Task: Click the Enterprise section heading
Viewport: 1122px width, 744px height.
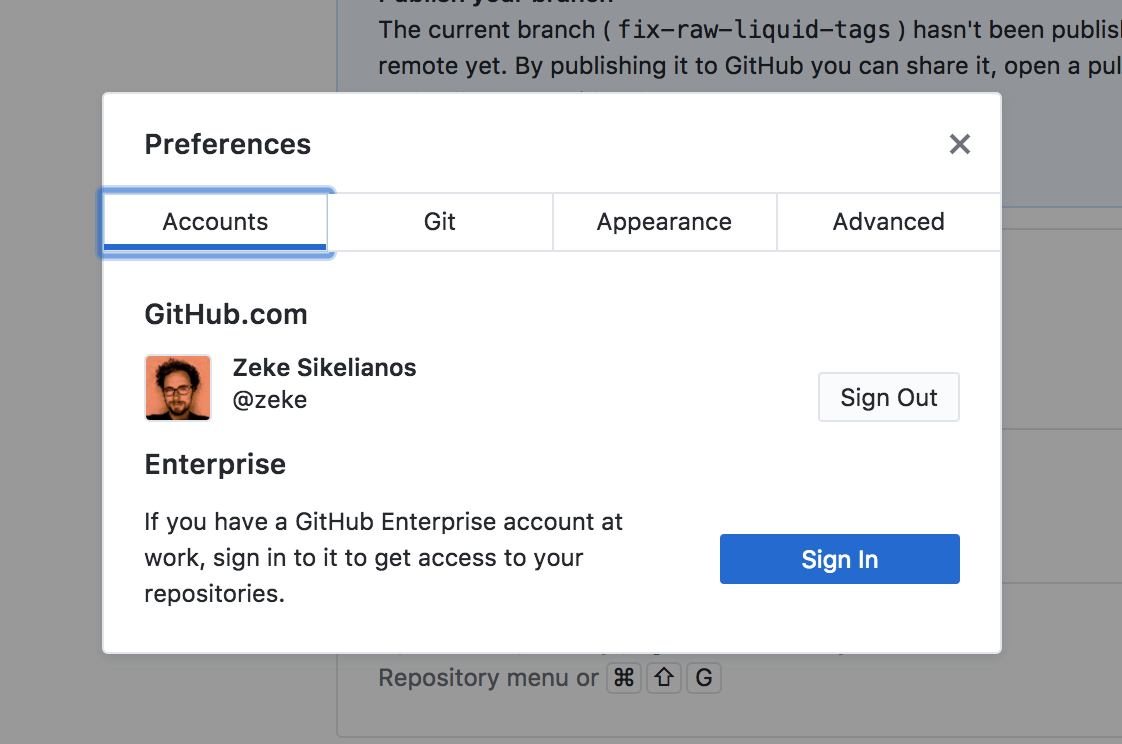Action: [x=214, y=464]
